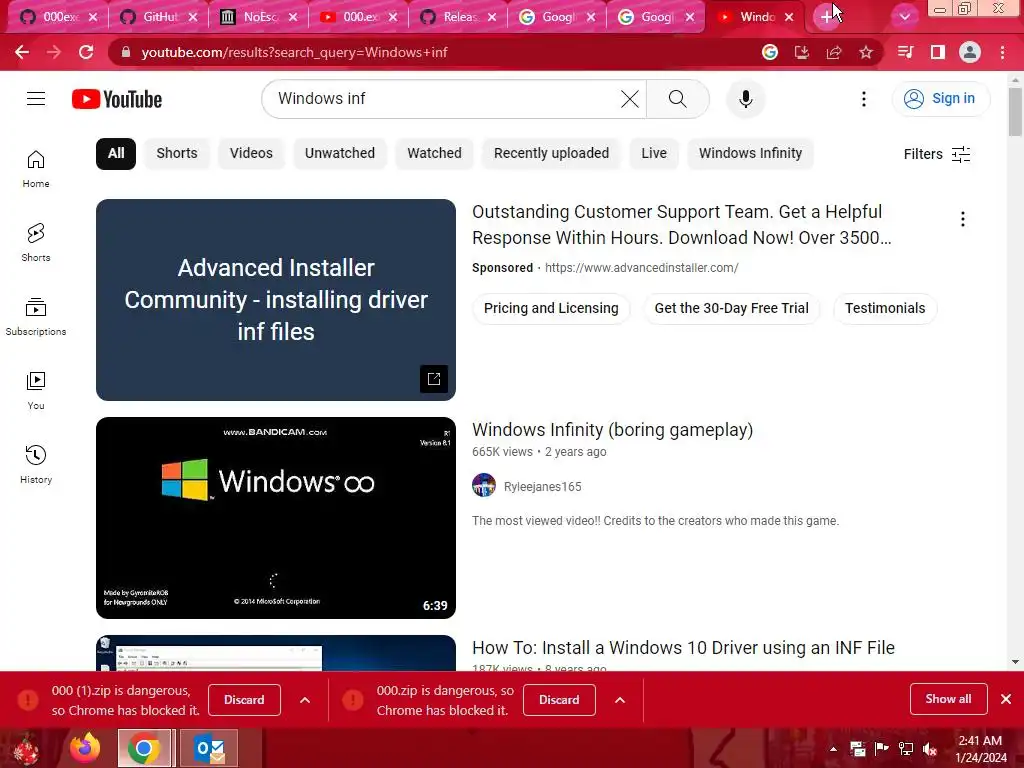Open the YouTube settings three-dot menu

point(864,99)
